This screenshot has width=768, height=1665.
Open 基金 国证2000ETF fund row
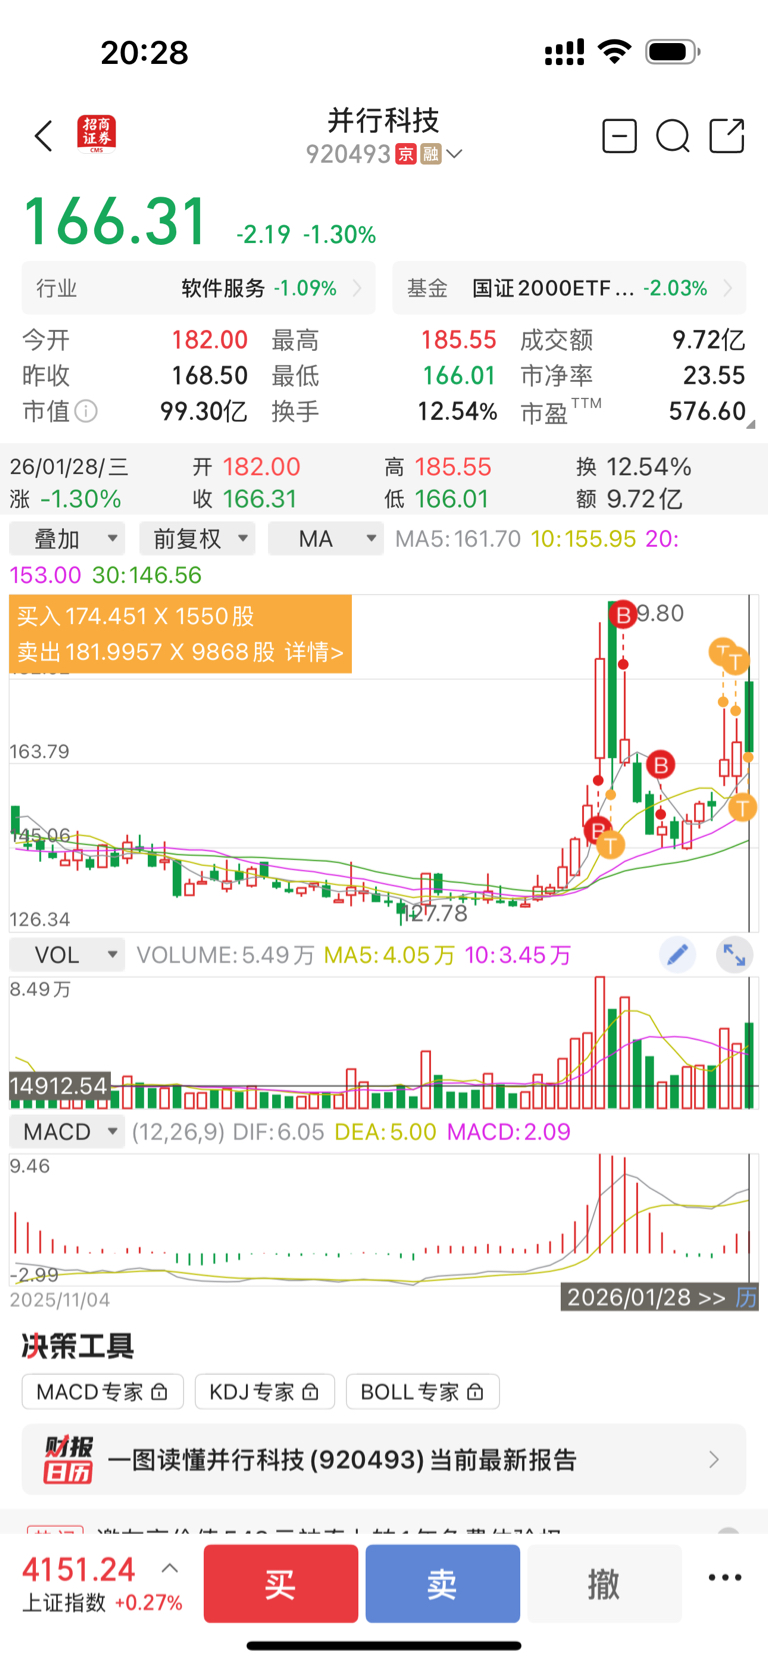569,288
